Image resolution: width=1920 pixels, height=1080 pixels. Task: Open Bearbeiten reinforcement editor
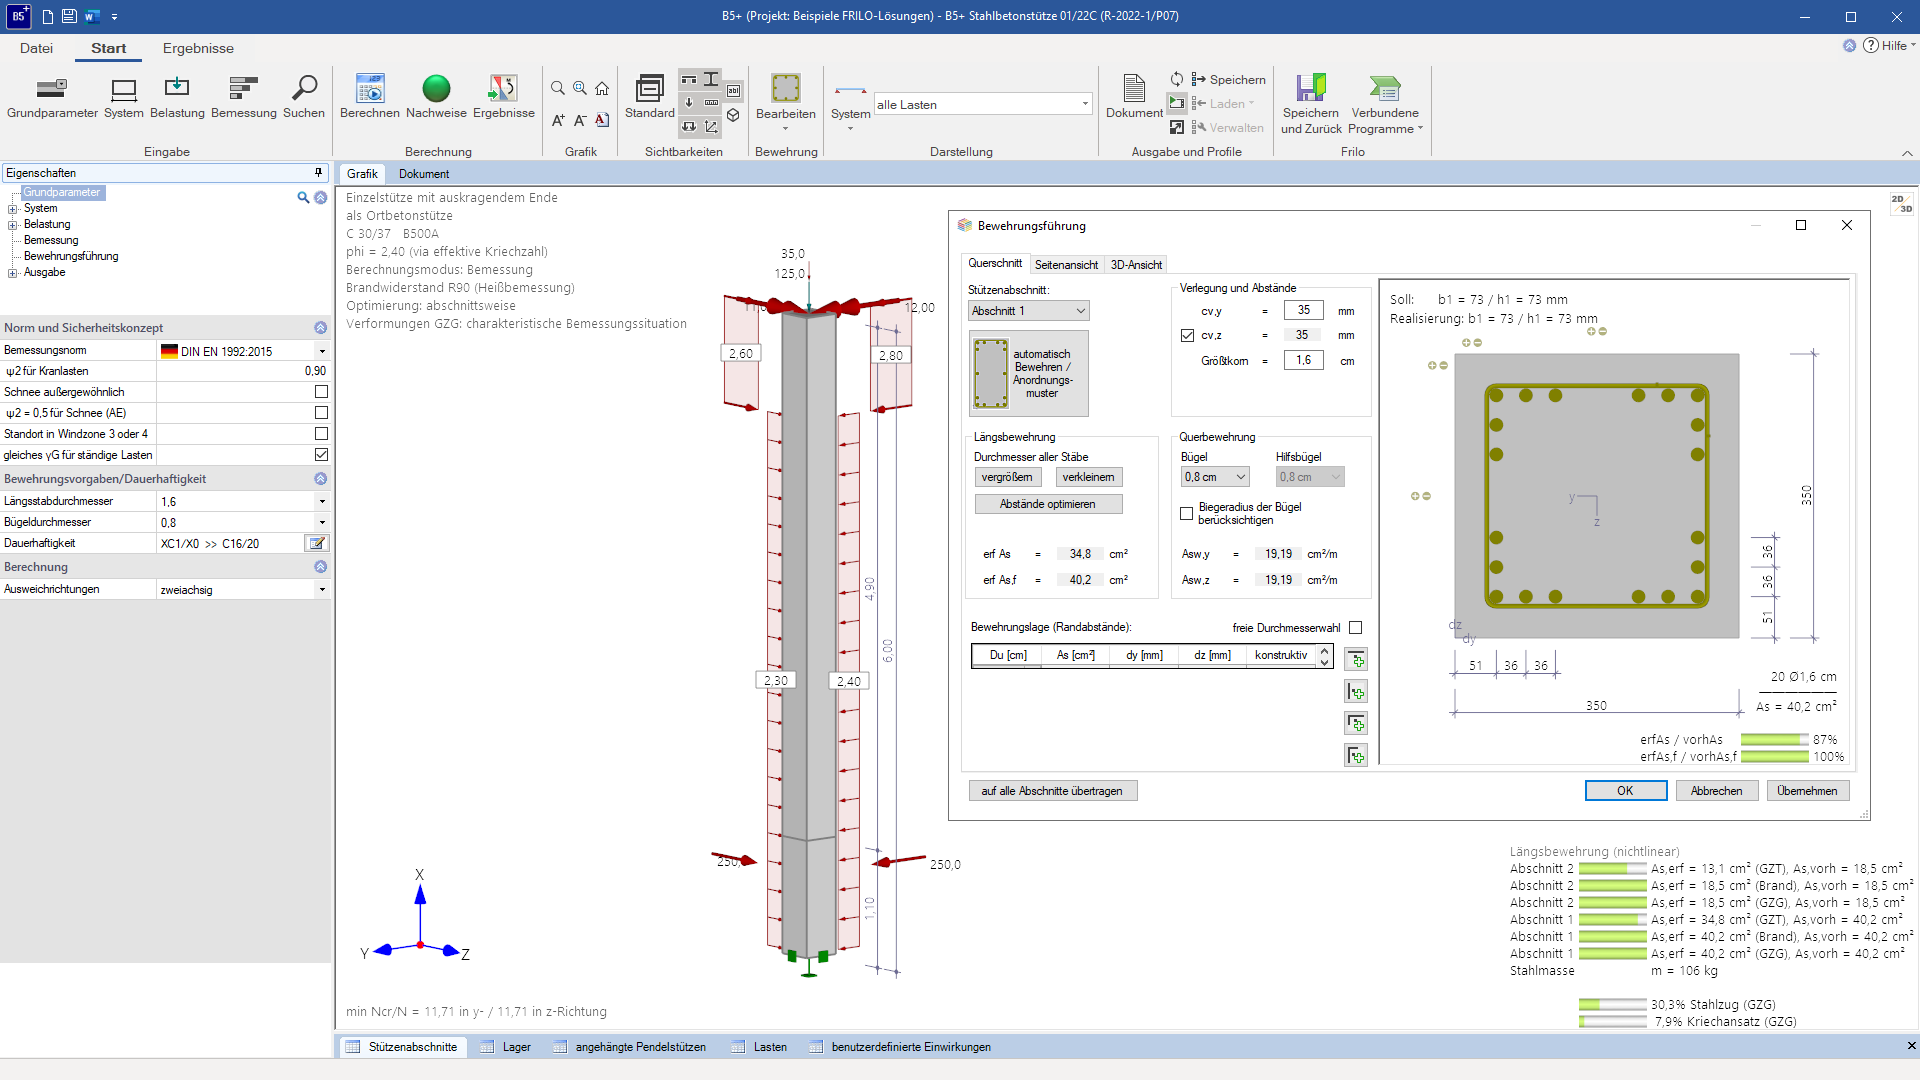(786, 100)
